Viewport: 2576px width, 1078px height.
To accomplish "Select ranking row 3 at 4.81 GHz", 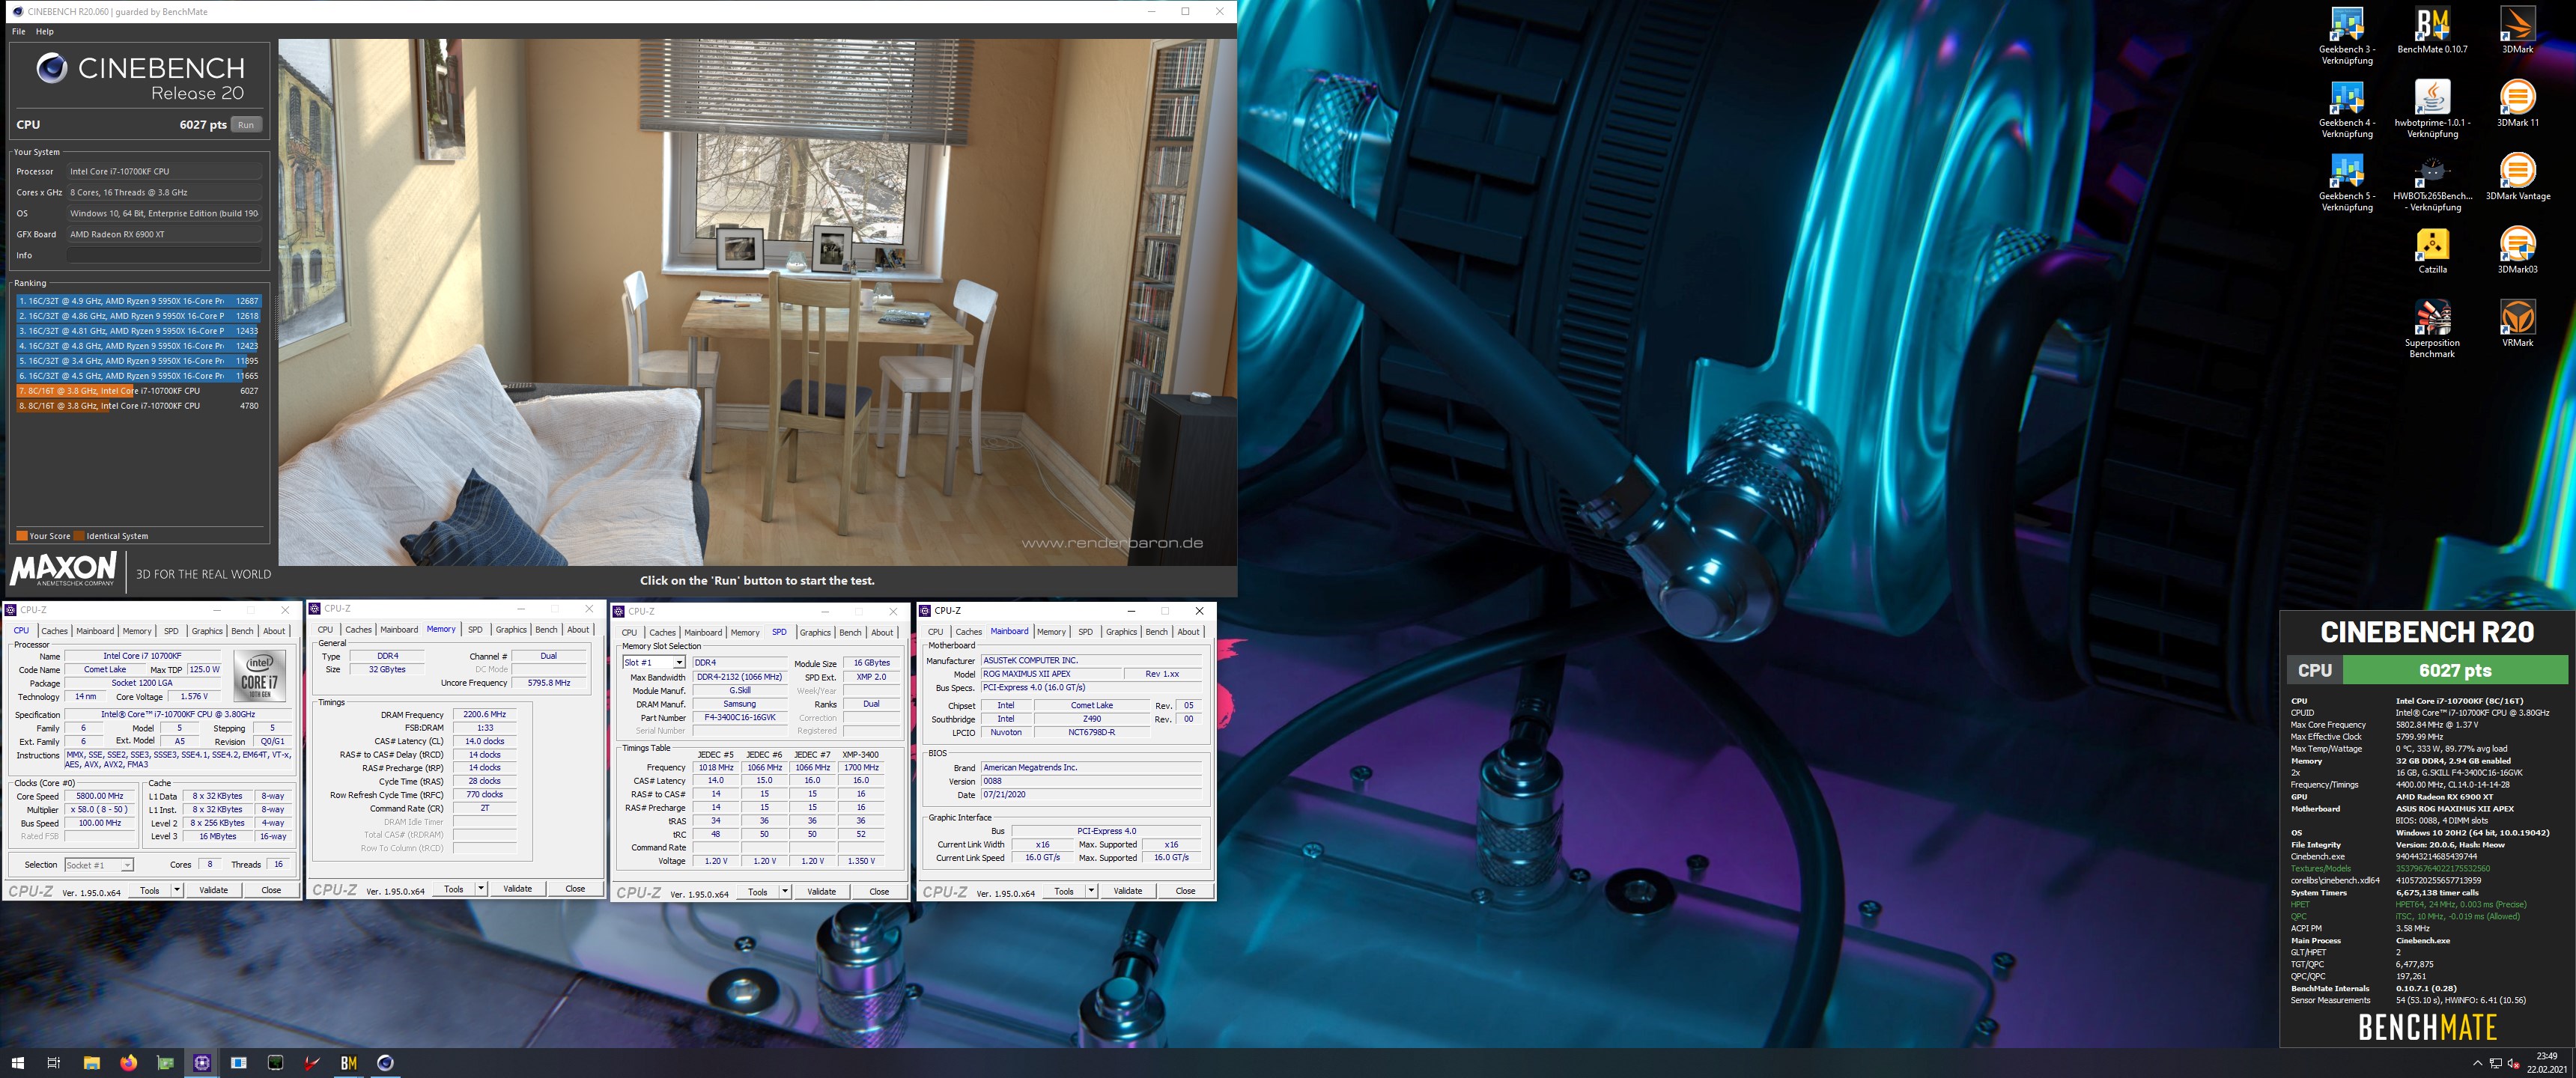I will pyautogui.click(x=138, y=331).
